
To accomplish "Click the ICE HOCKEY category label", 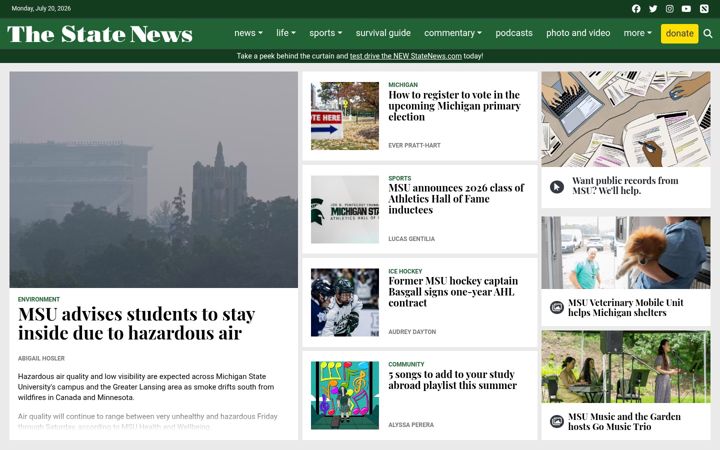I will [405, 271].
